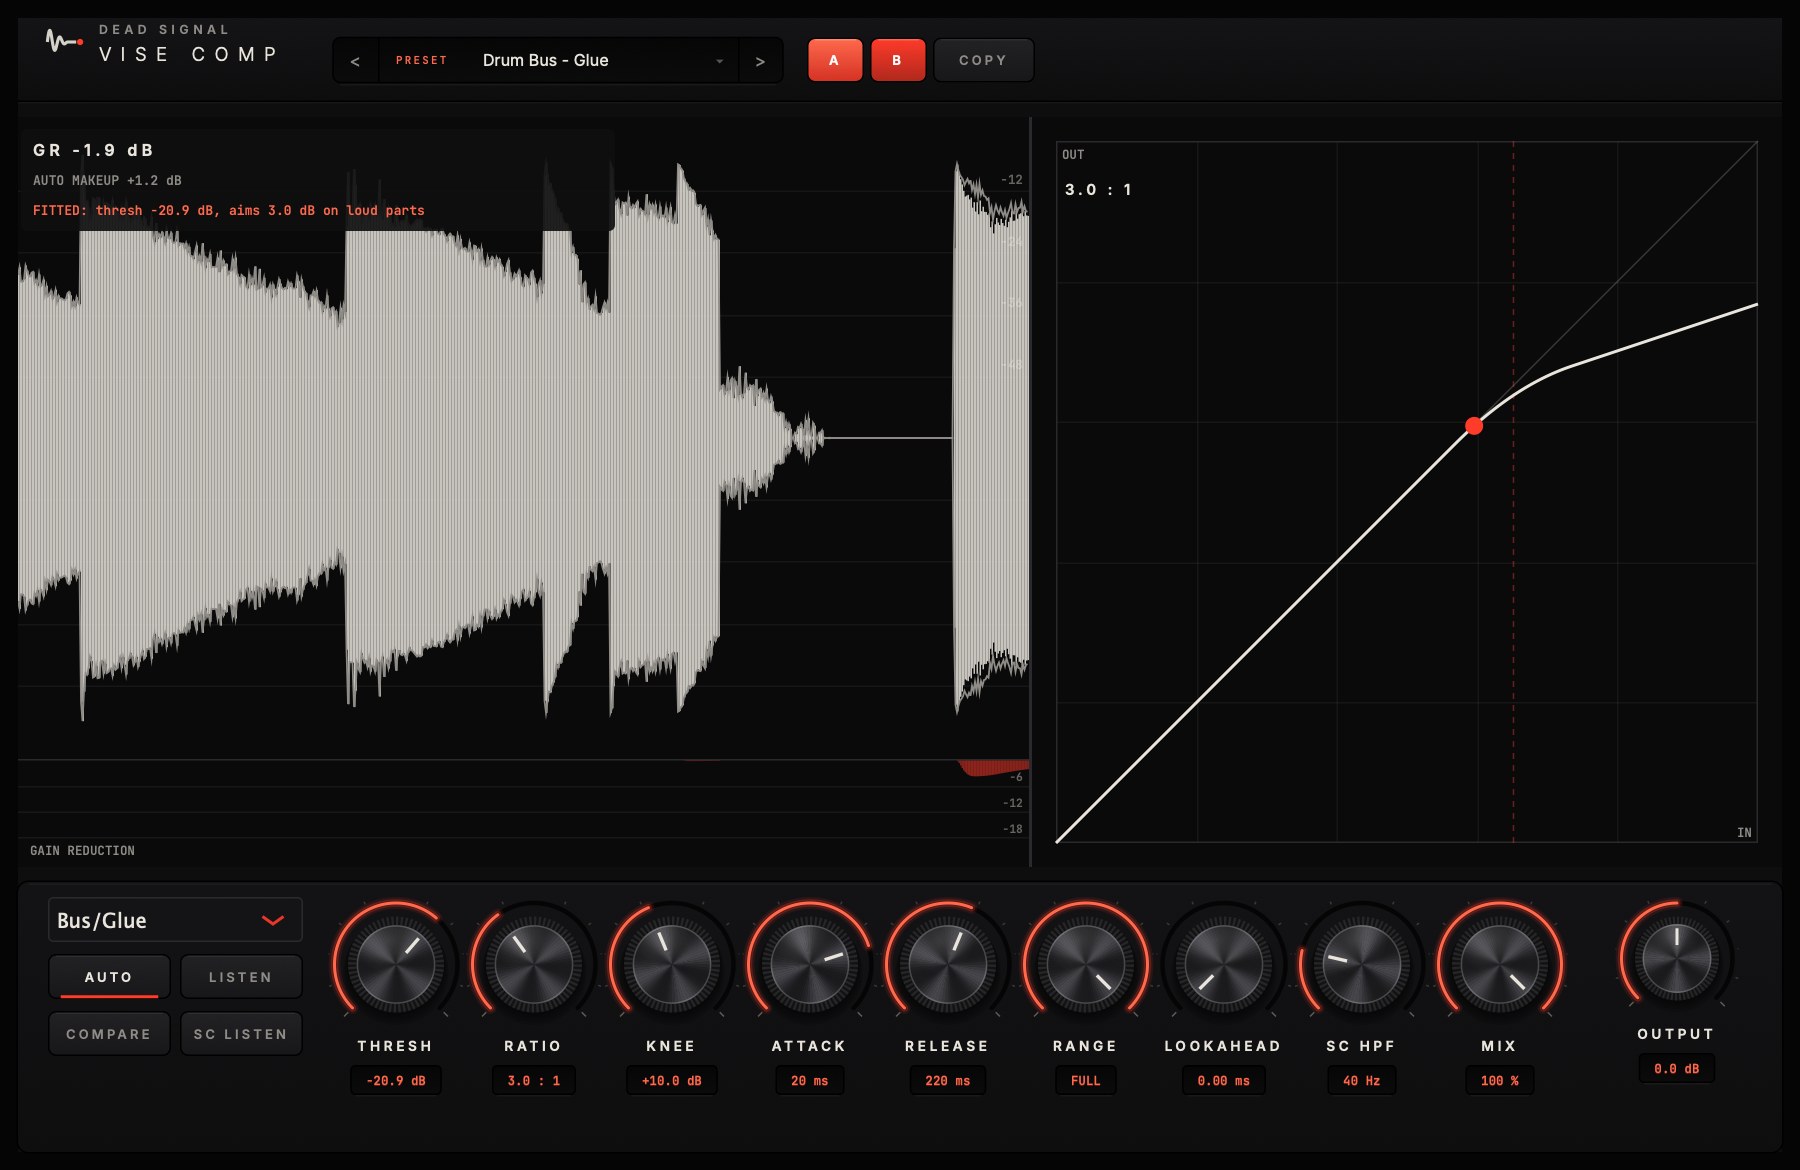Viewport: 1800px width, 1170px height.
Task: Click the FULL range value field
Action: point(1086,1081)
